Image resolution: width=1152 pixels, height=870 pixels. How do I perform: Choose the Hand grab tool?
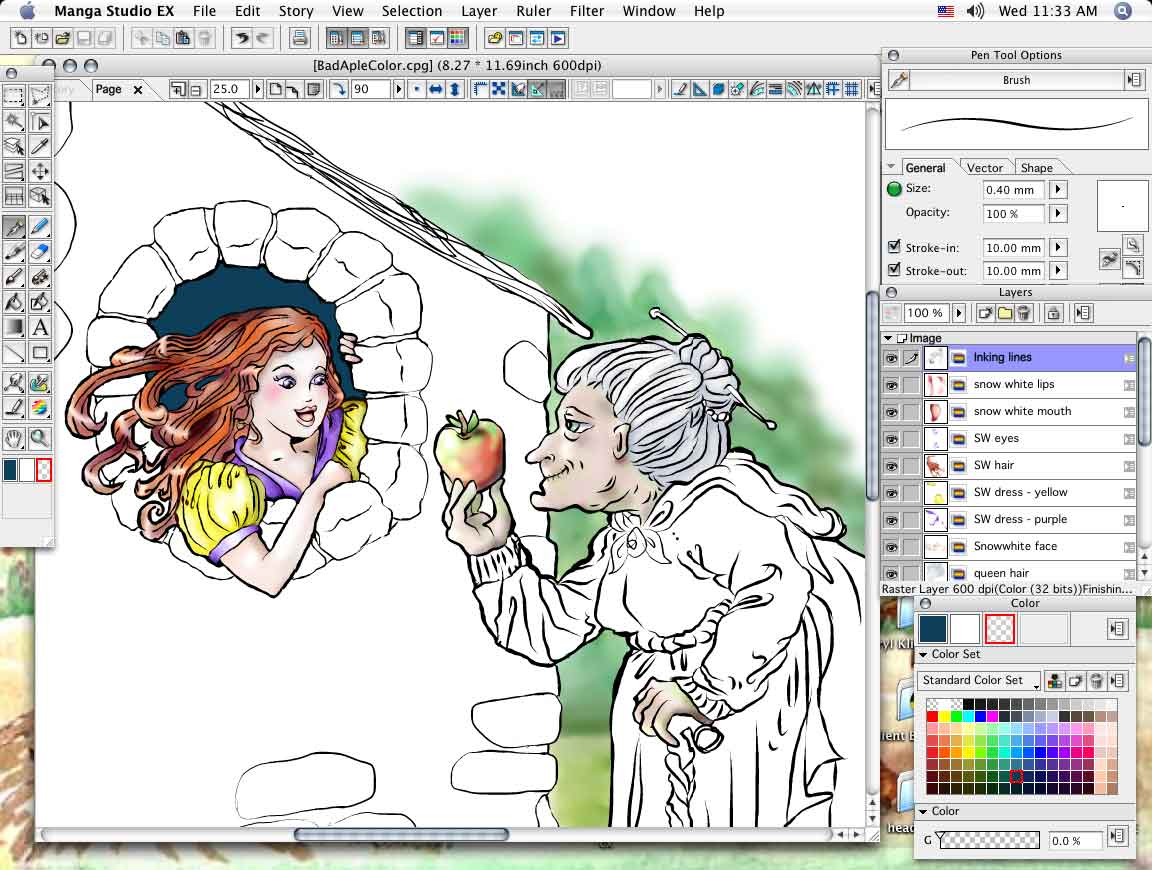pos(14,439)
